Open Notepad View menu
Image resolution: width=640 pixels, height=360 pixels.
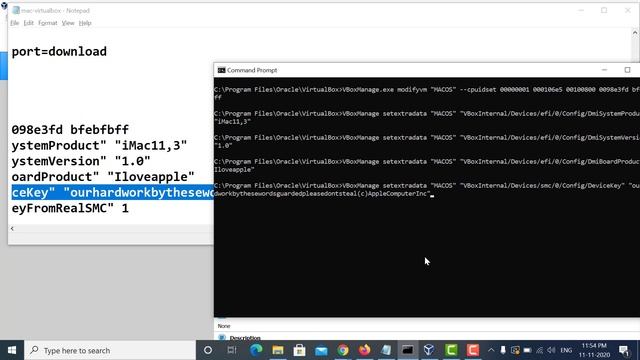click(x=68, y=23)
